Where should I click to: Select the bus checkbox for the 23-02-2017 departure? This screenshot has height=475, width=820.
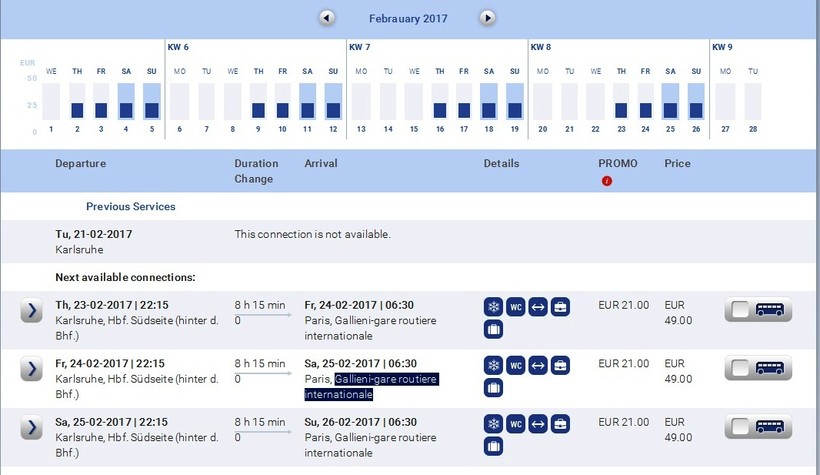coord(740,310)
